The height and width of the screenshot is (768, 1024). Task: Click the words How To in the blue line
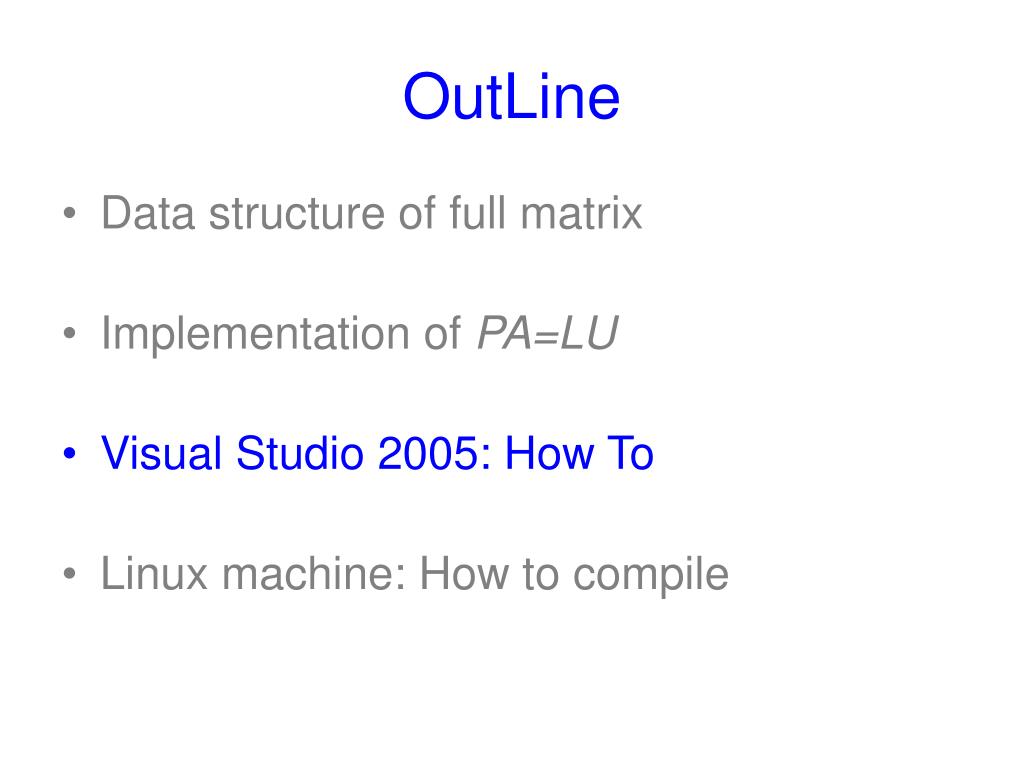click(x=579, y=453)
